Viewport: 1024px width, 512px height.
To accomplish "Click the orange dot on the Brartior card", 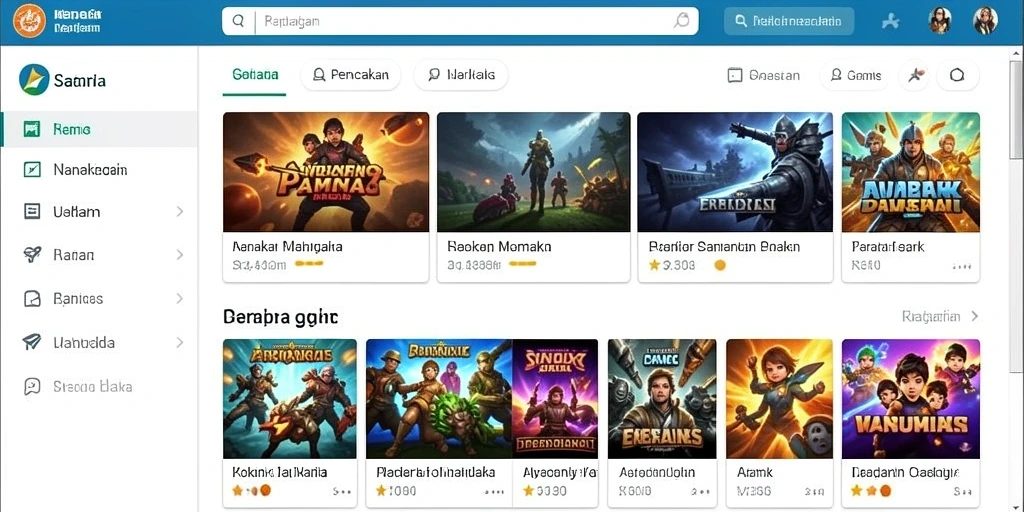I will coord(720,266).
